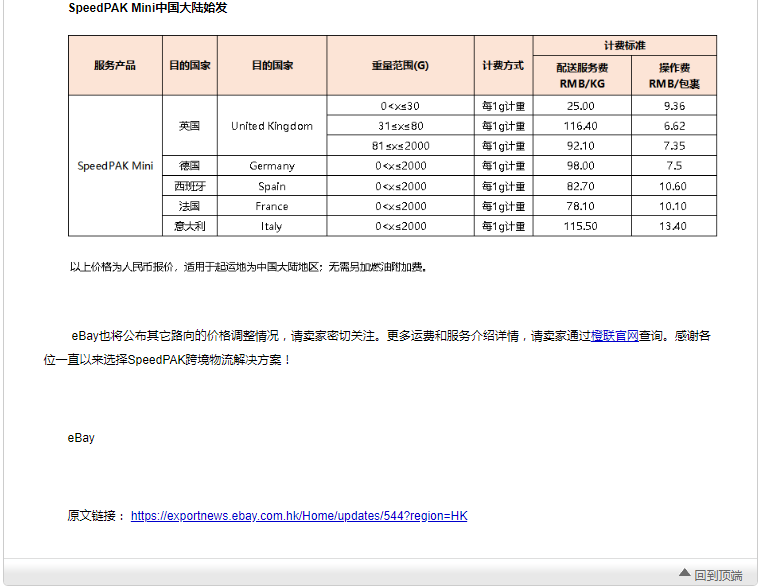Click the 计费标准 header cell

[x=624, y=45]
